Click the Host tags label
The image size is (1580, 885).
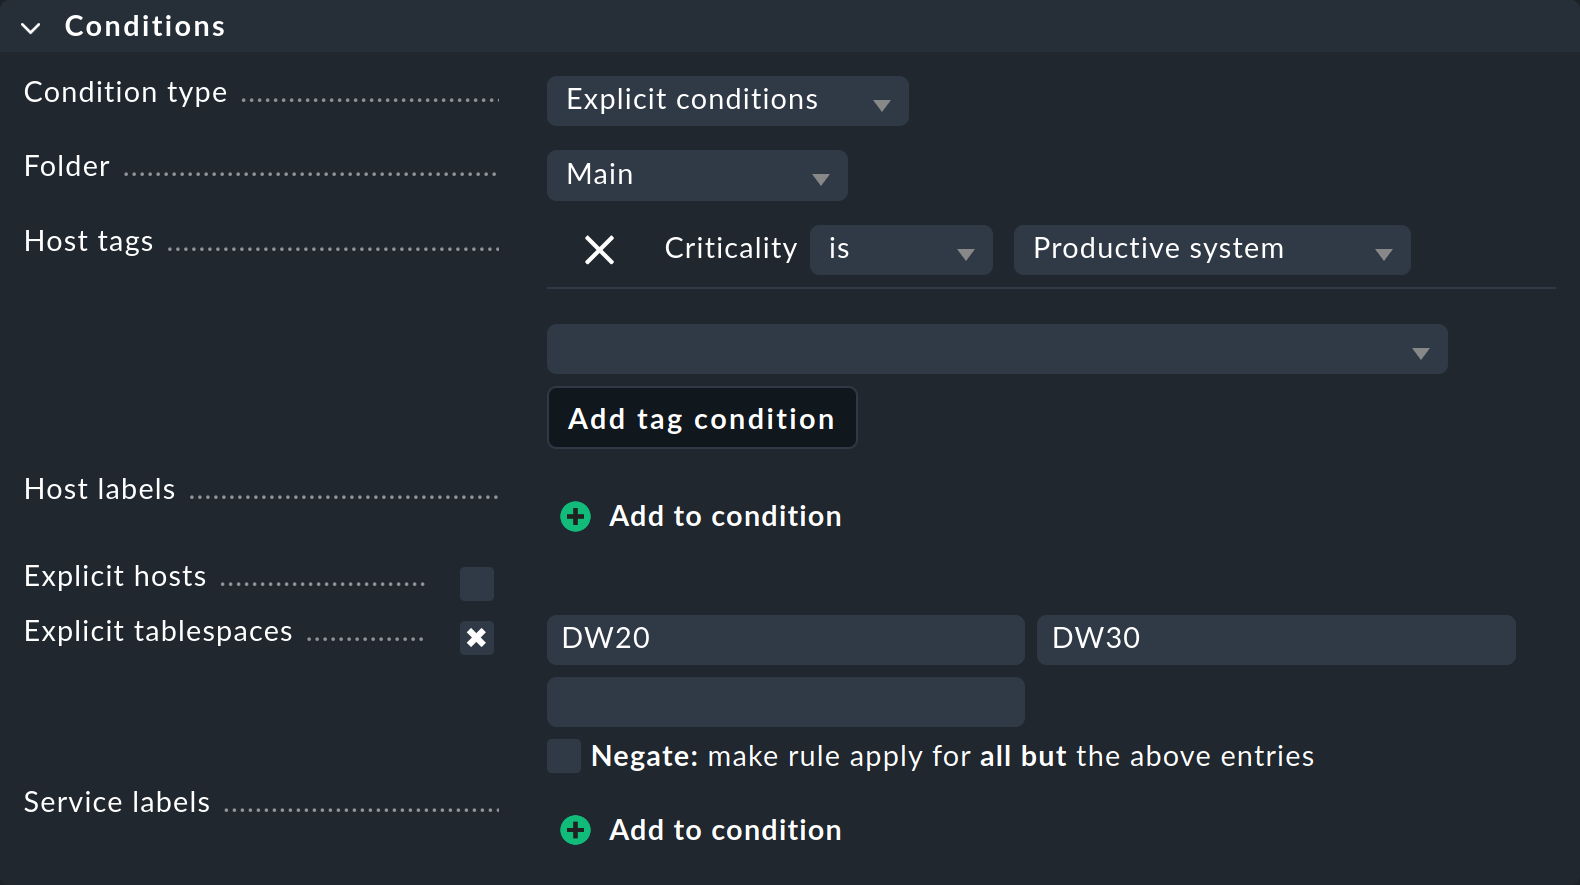click(89, 241)
